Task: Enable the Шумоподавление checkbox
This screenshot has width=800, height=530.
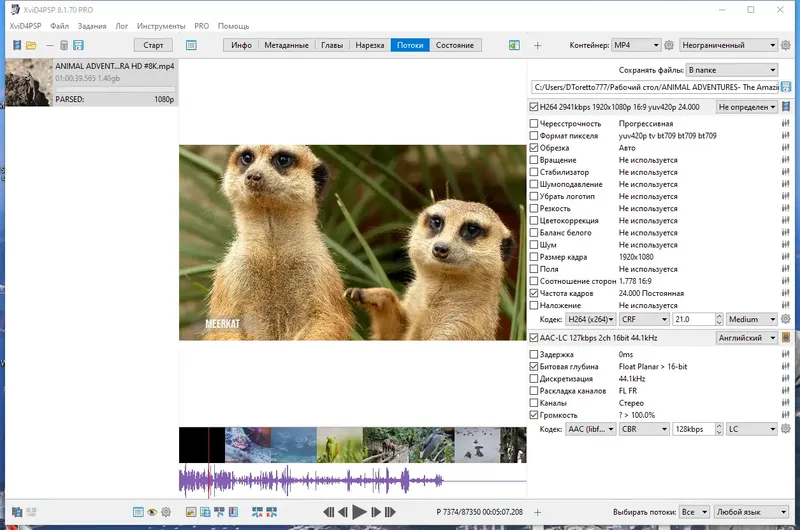Action: pyautogui.click(x=534, y=184)
